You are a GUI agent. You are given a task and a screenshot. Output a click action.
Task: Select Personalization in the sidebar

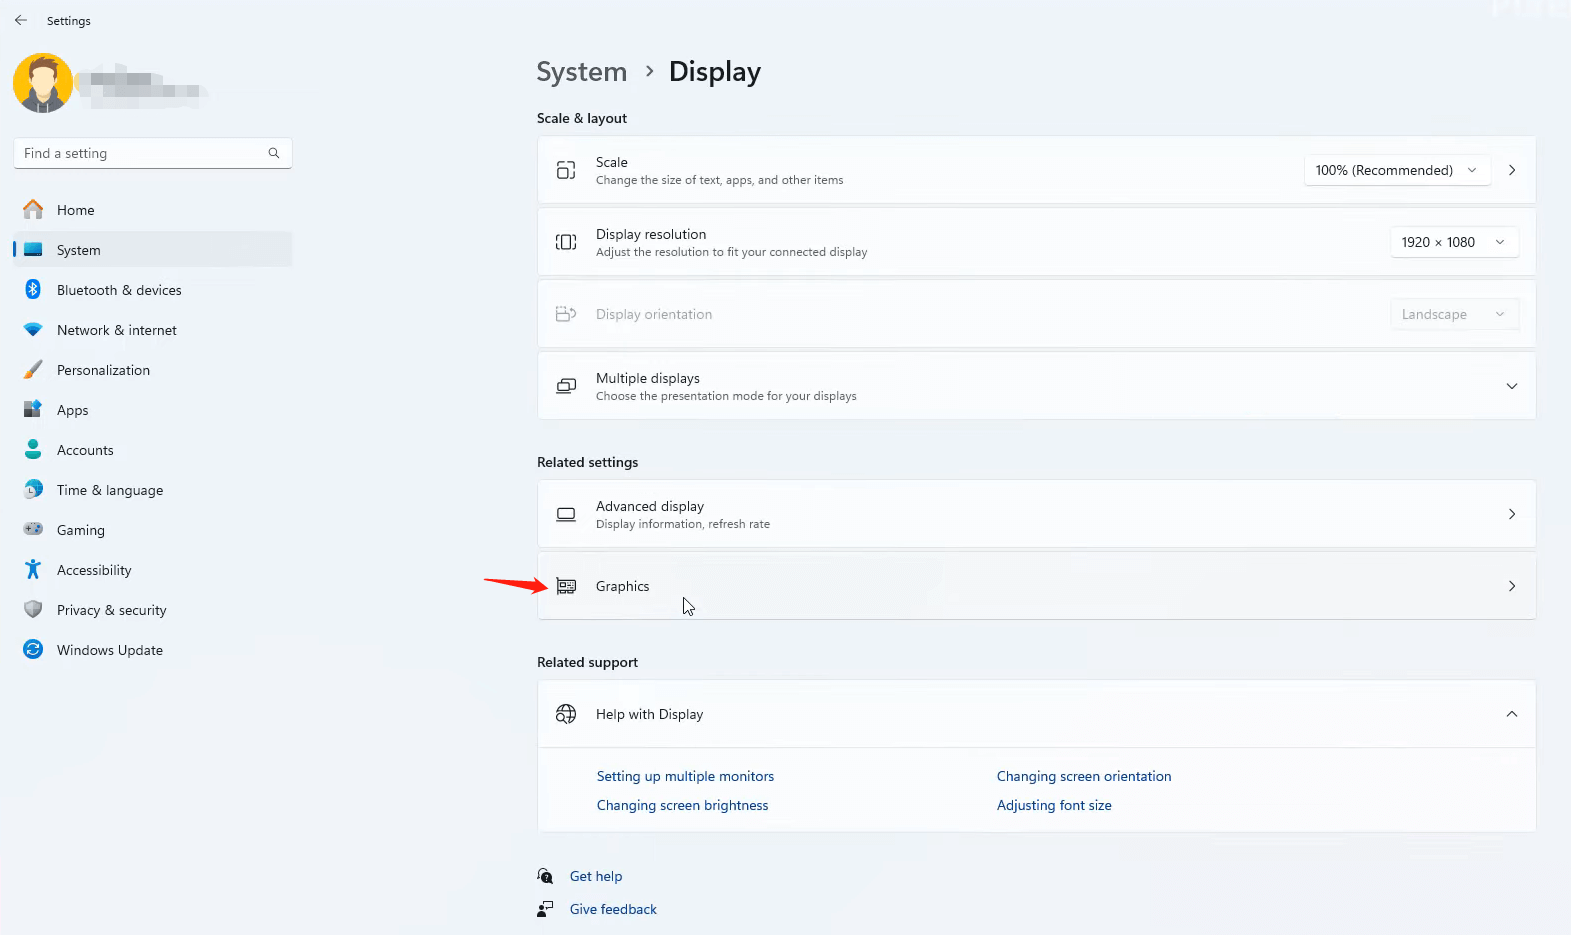(x=103, y=370)
